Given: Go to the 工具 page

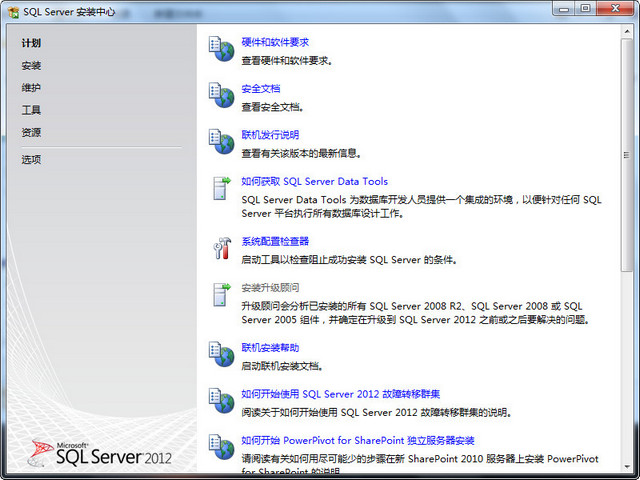Looking at the screenshot, I should 31,110.
